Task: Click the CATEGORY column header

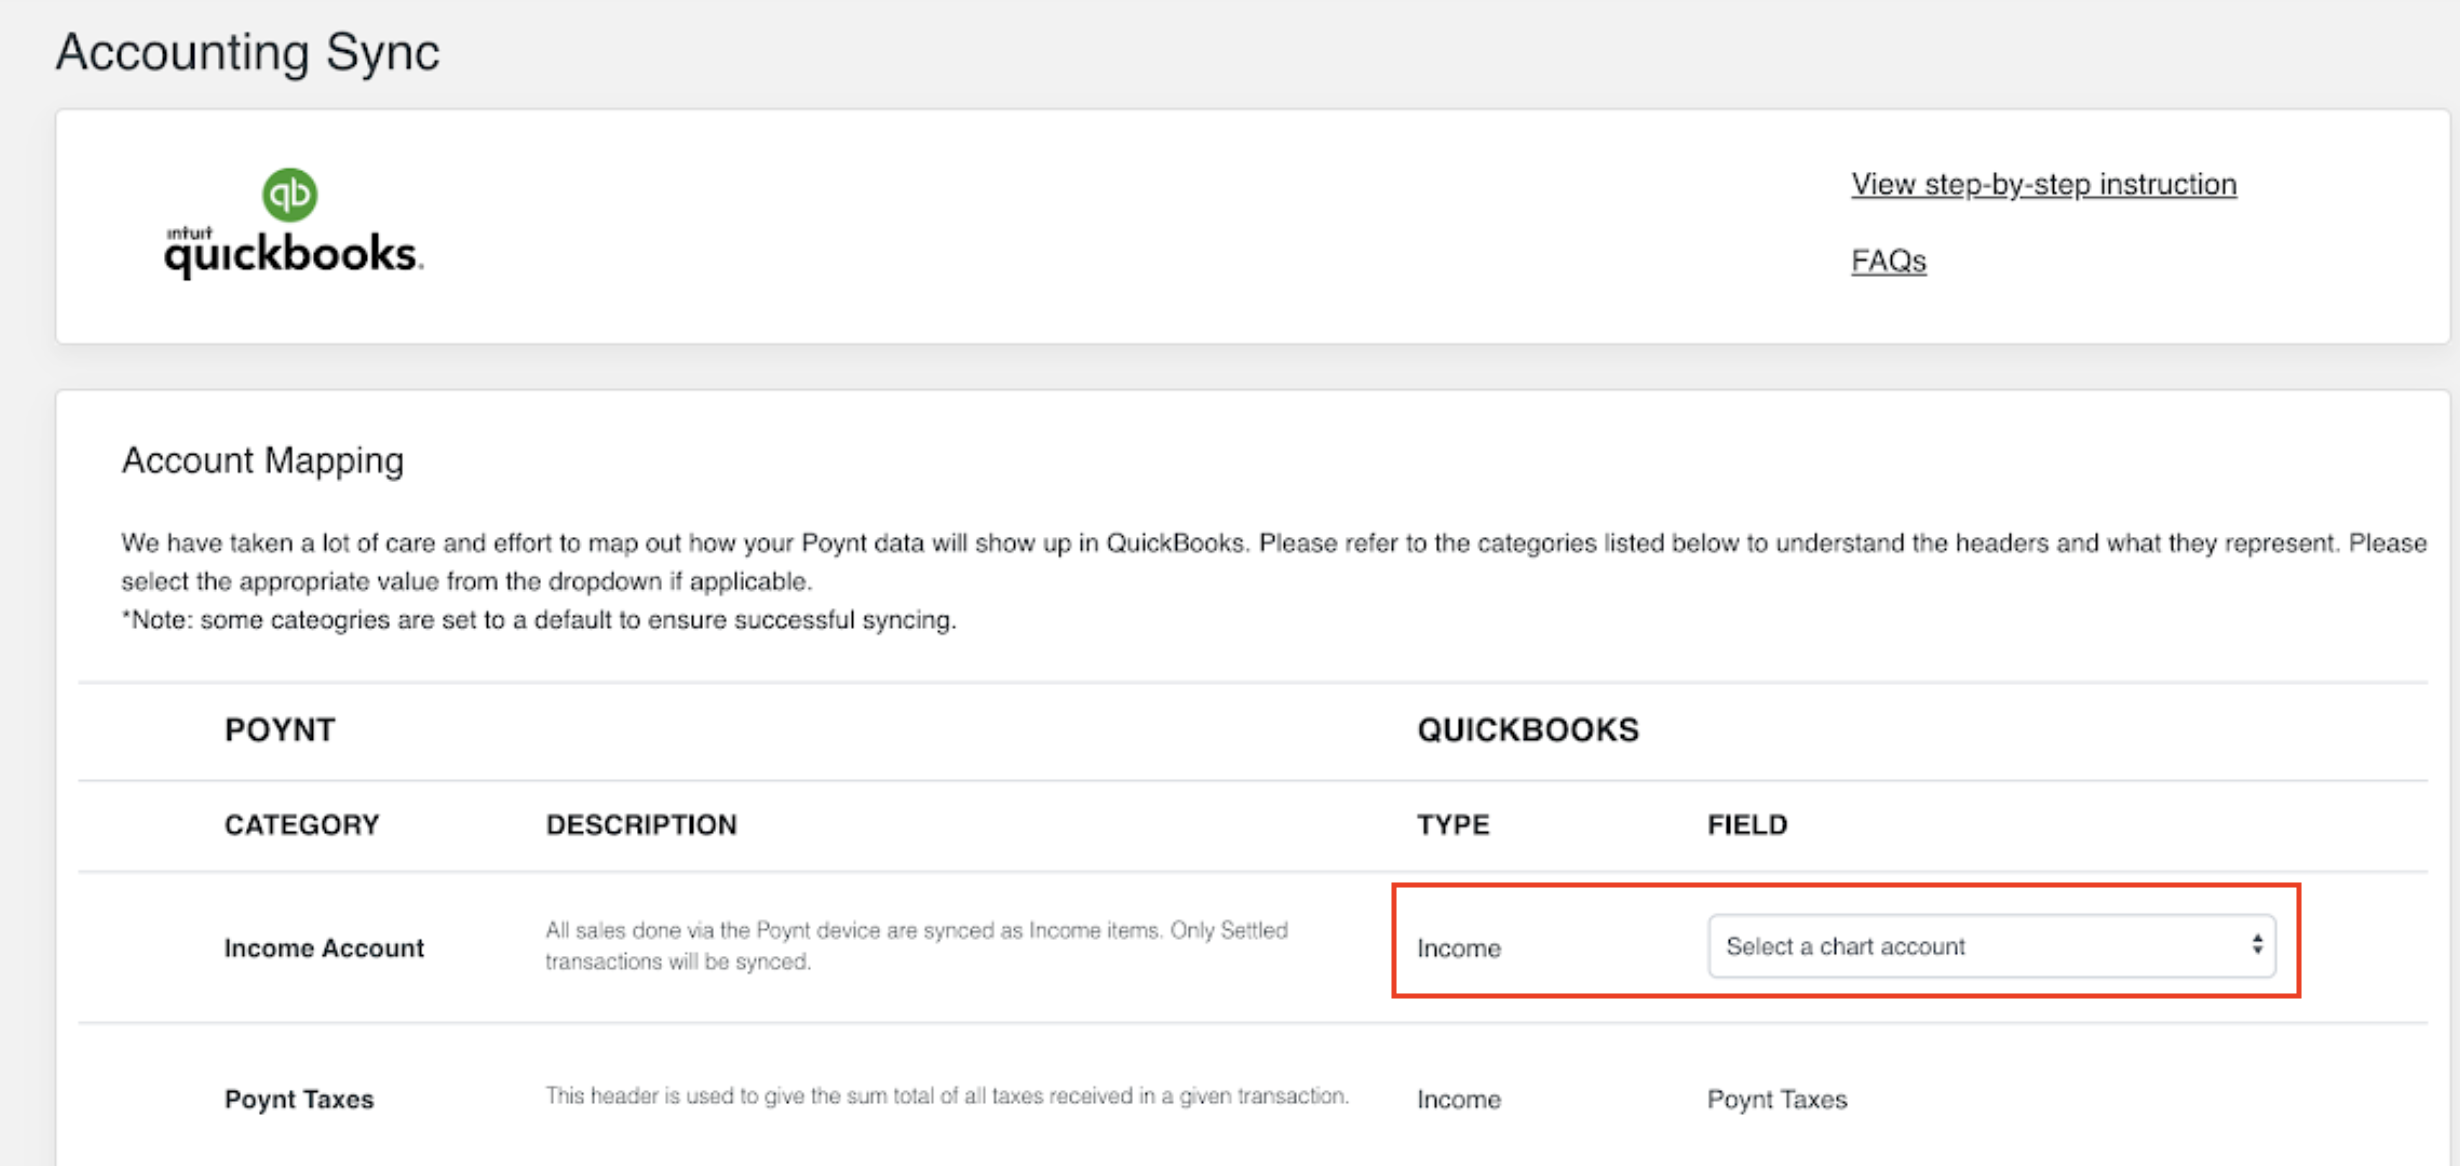Action: (302, 825)
